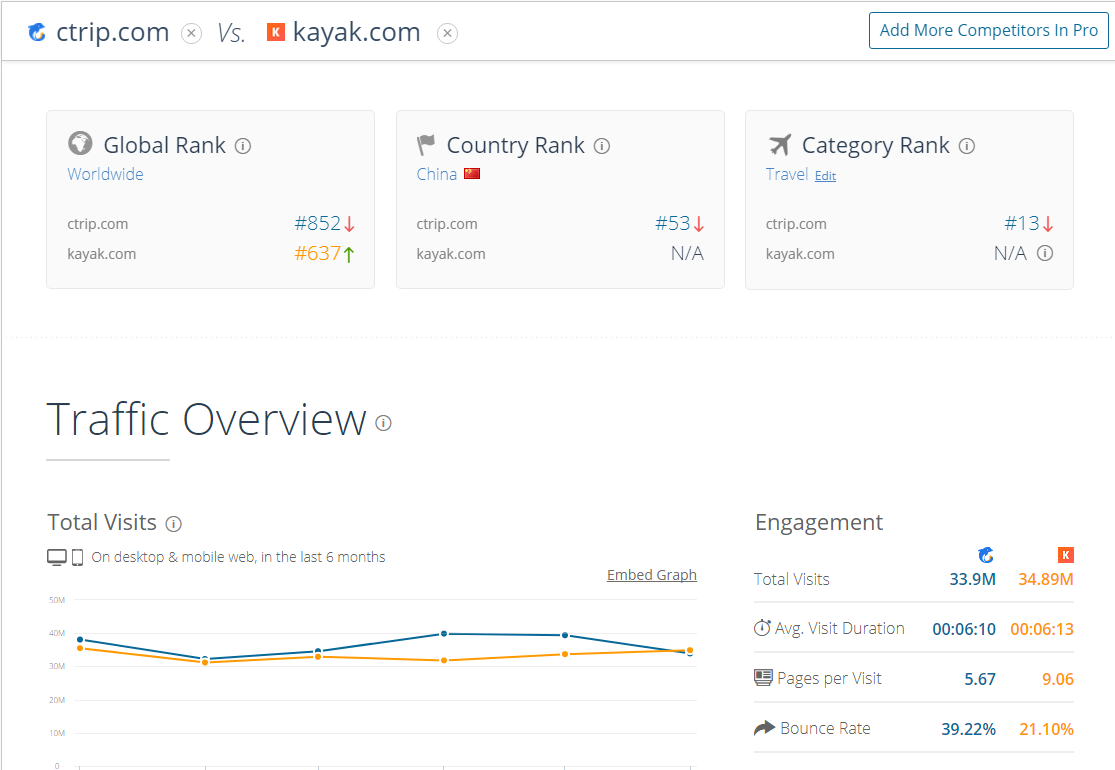Click the kayak logo in Engagement table
The image size is (1115, 770).
[x=1065, y=555]
